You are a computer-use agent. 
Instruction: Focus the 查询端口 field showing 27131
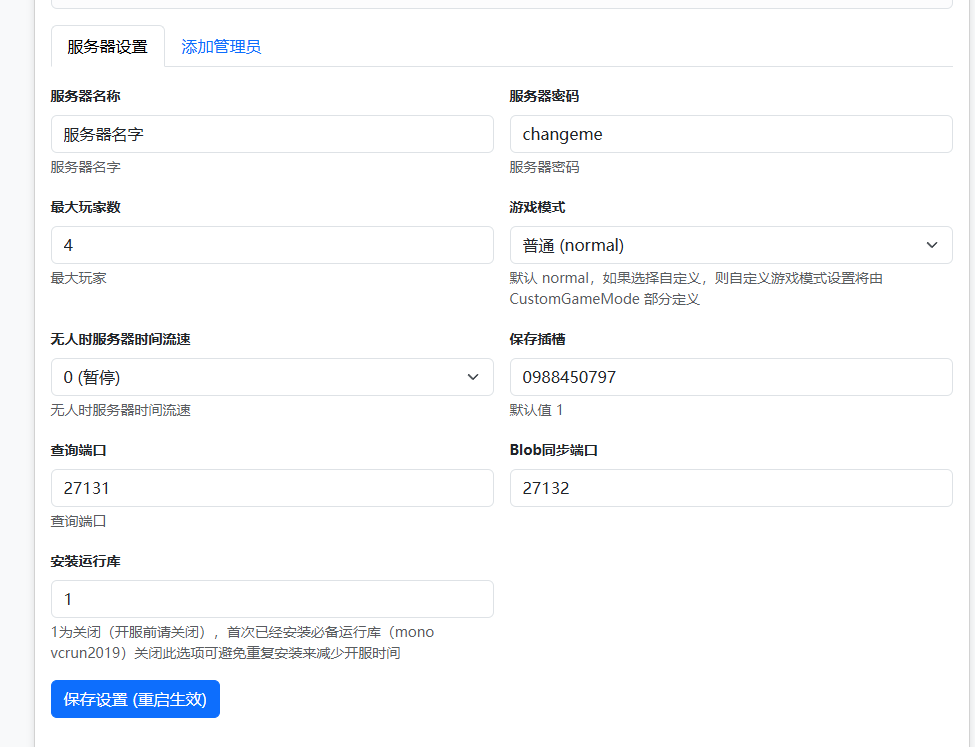[272, 488]
